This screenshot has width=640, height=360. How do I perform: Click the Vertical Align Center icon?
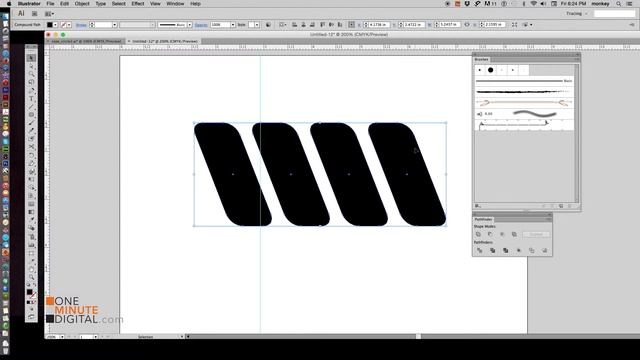pos(331,25)
